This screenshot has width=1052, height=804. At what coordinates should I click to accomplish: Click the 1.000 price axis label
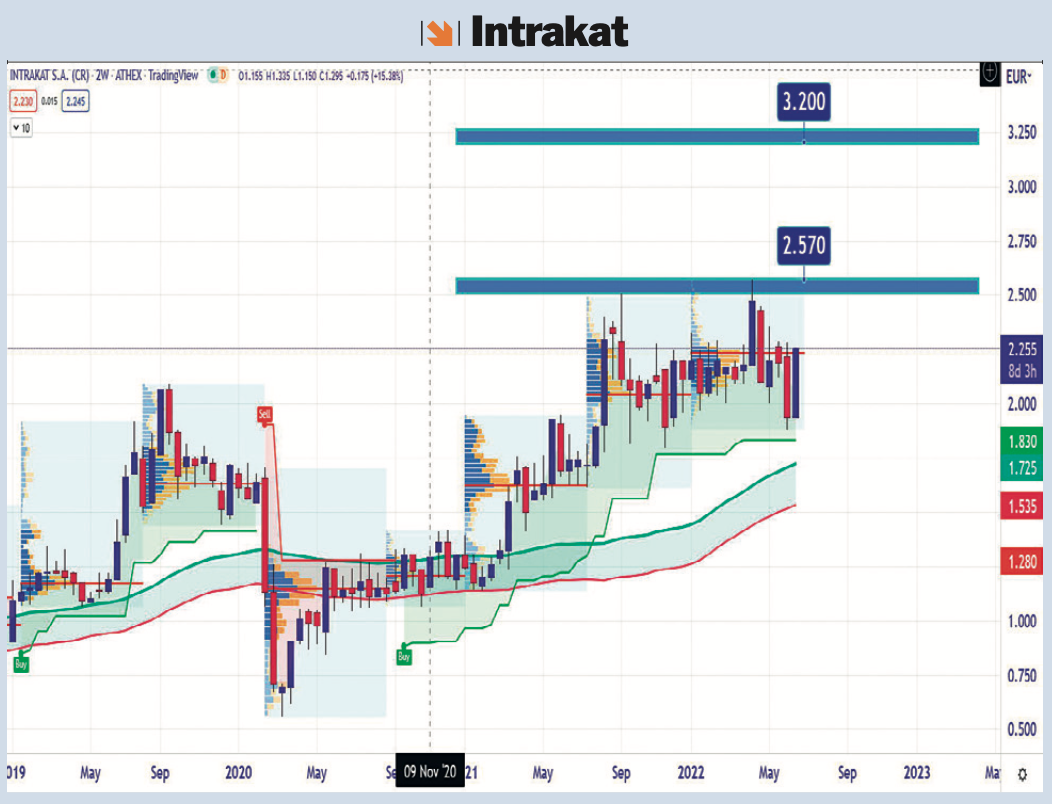click(x=1022, y=621)
